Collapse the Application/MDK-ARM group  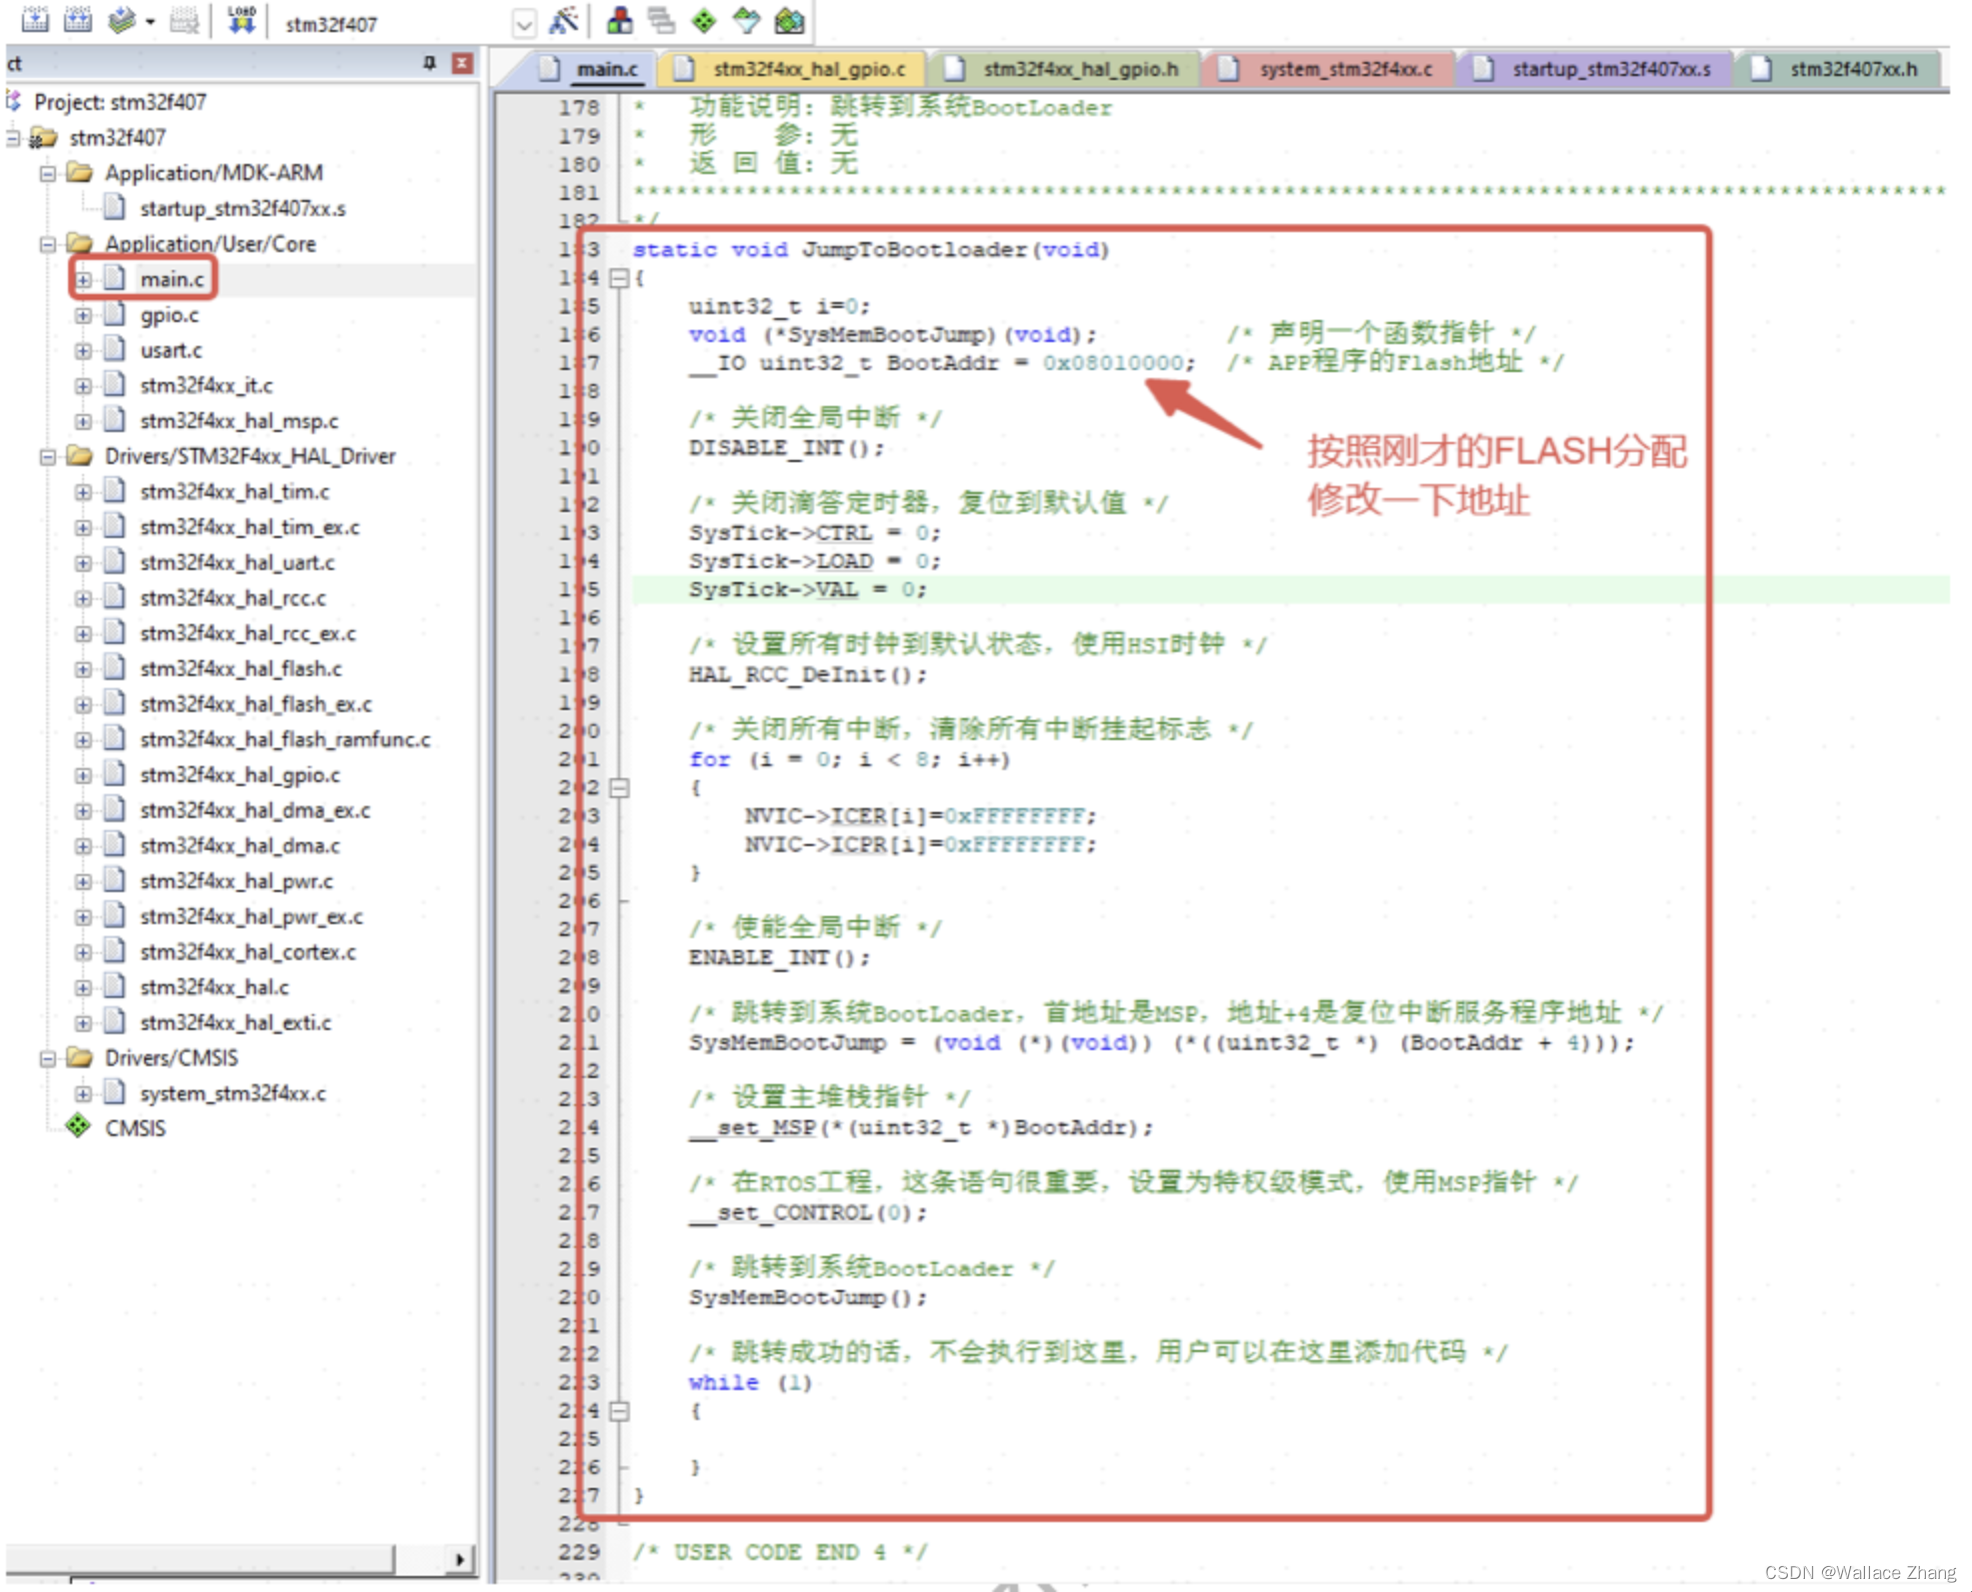point(47,172)
